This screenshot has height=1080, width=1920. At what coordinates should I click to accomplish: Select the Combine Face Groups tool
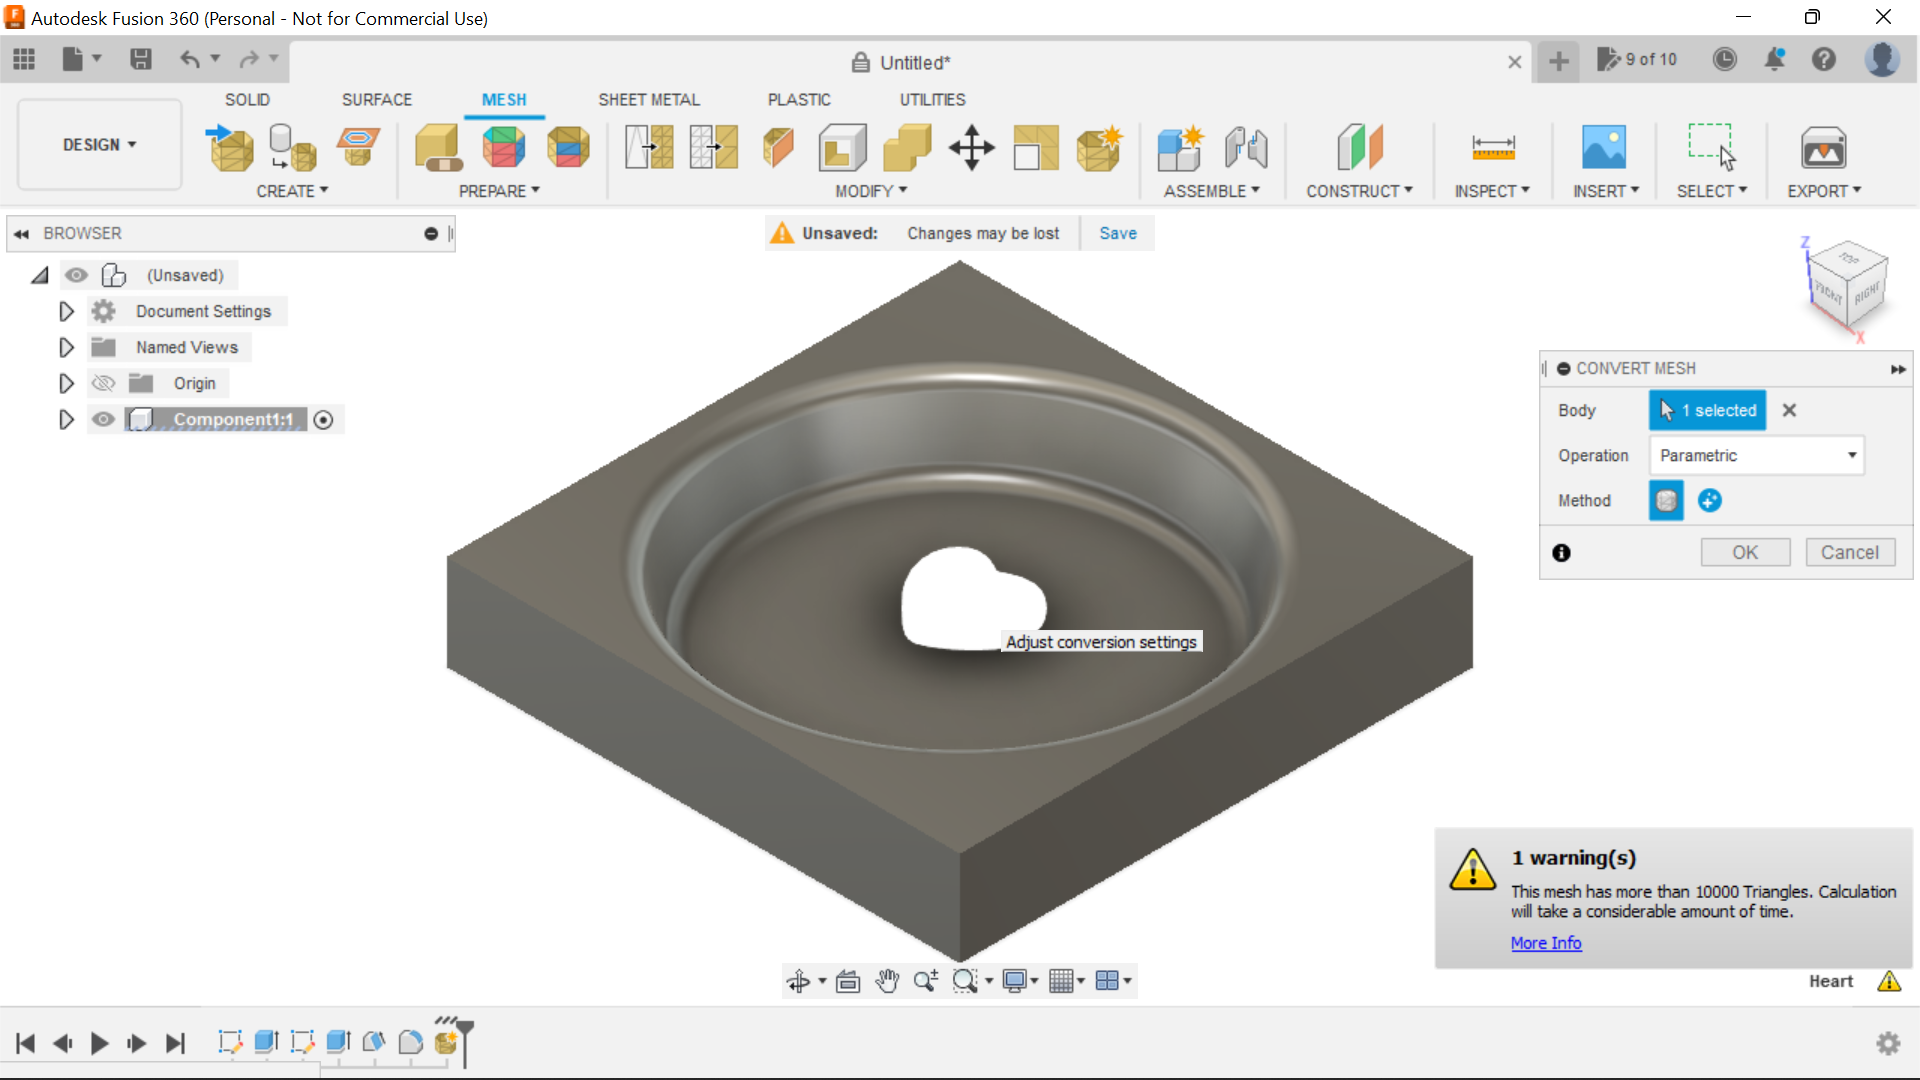tap(568, 148)
